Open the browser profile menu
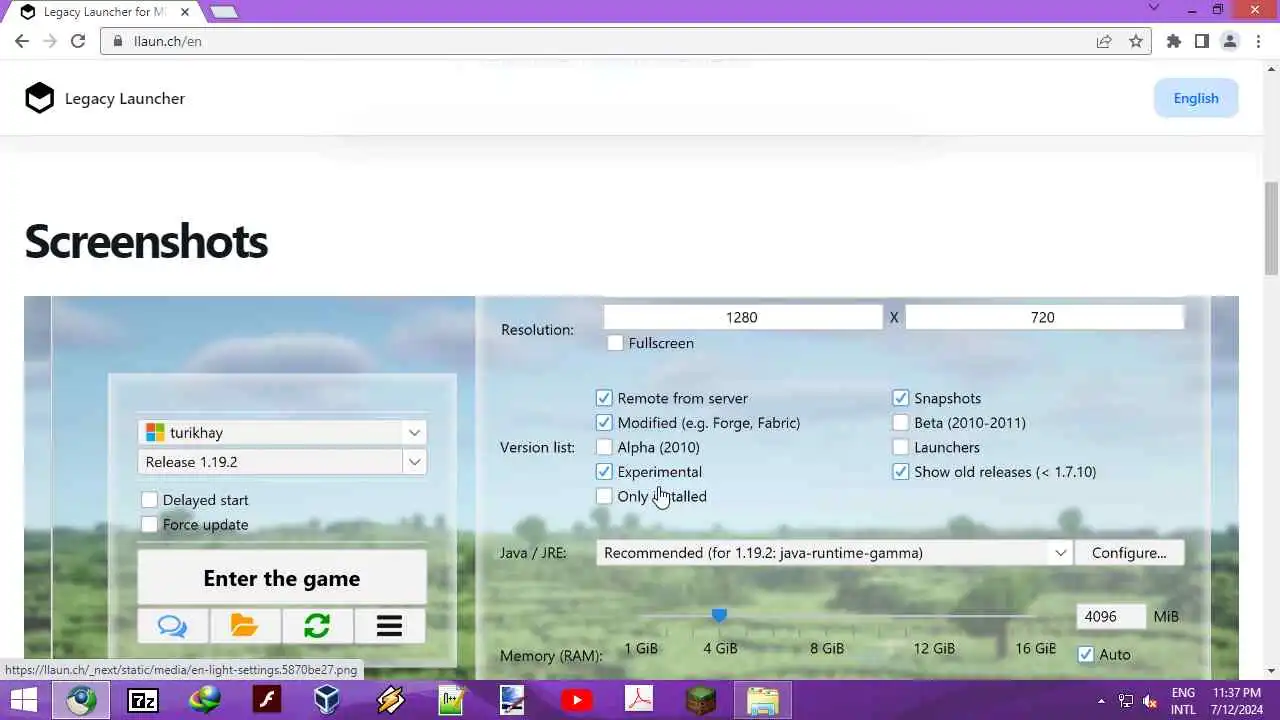 coord(1230,41)
